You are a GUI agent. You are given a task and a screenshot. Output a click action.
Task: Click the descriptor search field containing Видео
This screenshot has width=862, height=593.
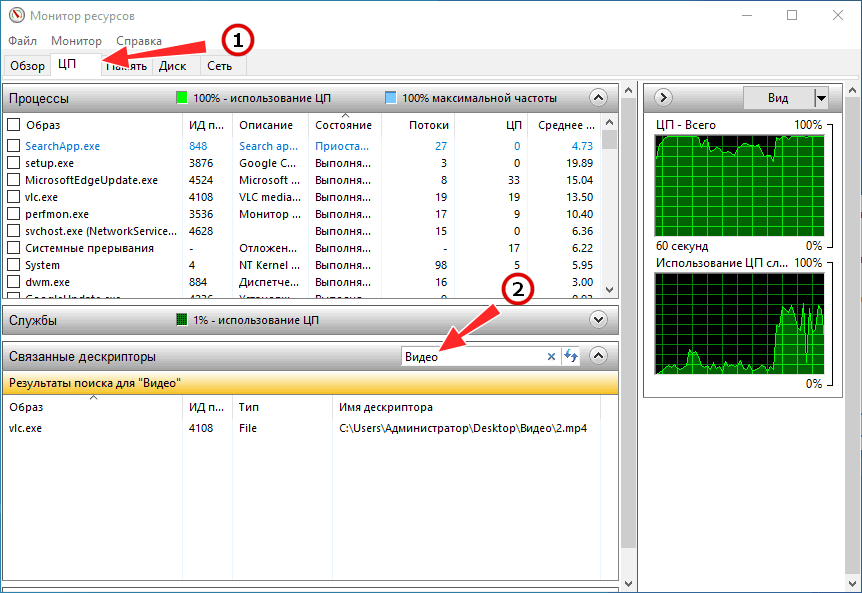(x=470, y=357)
